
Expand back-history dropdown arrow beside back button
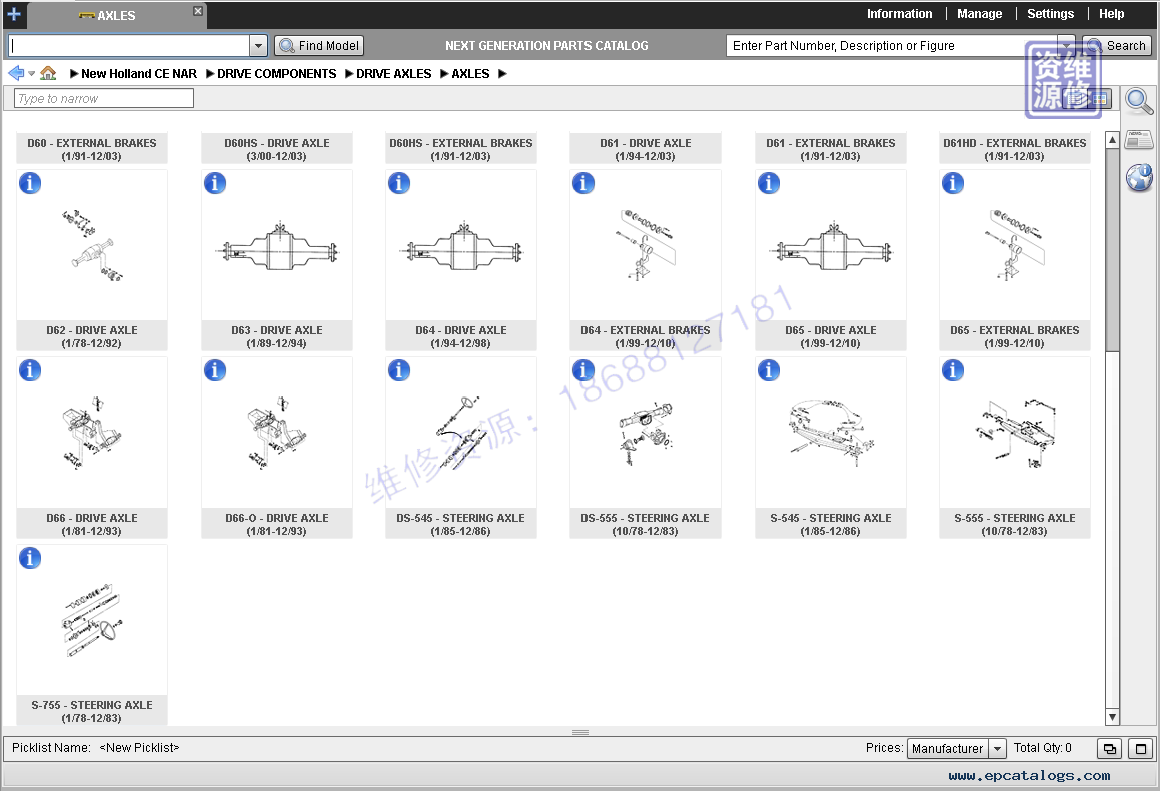32,74
